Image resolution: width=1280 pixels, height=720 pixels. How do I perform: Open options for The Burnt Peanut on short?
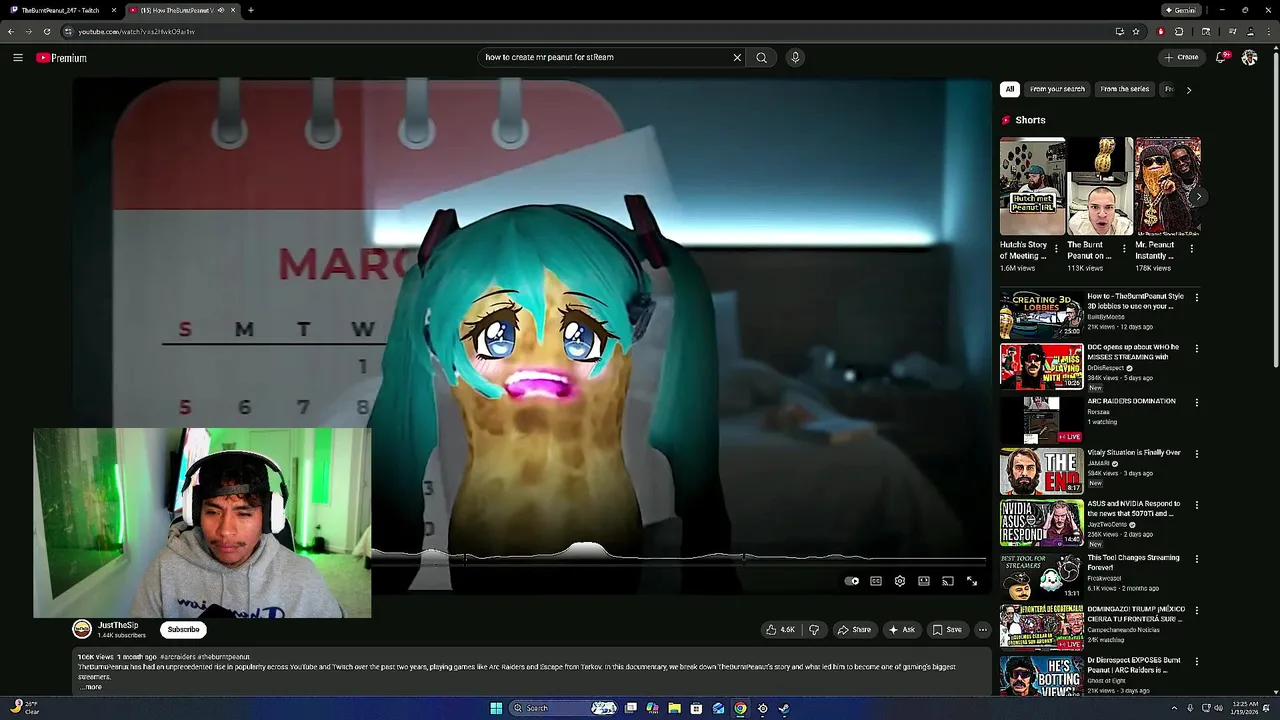coord(1123,249)
